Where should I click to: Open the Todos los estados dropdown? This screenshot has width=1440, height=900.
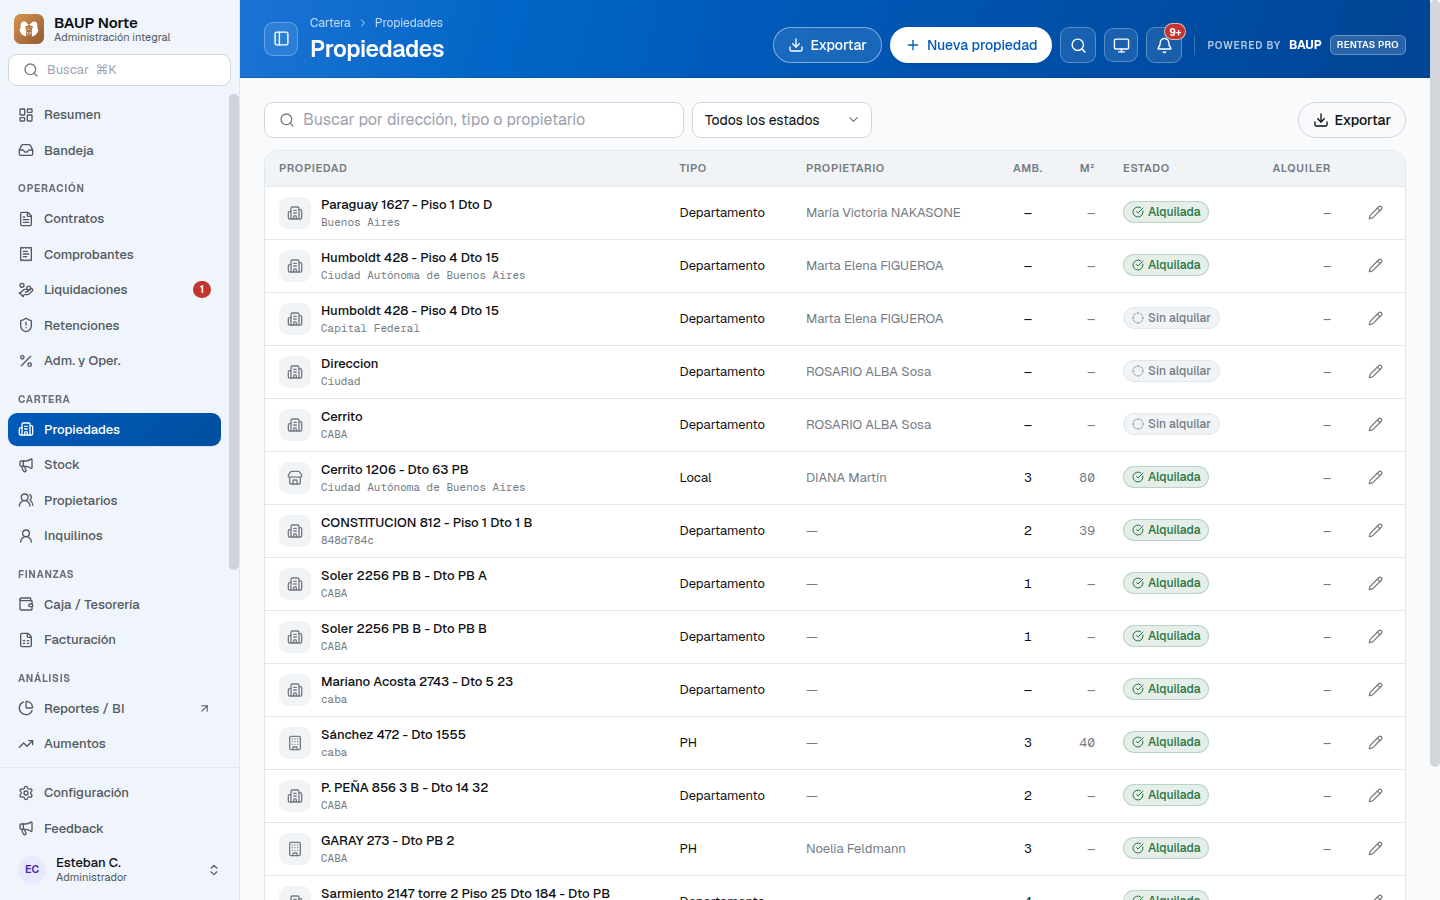tap(782, 120)
